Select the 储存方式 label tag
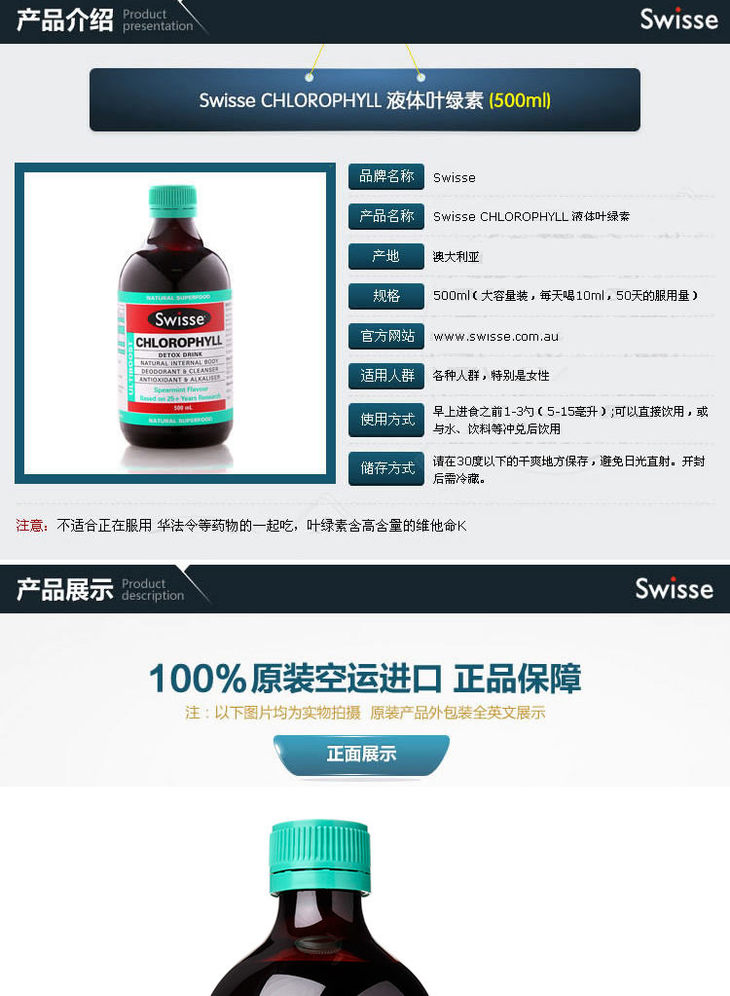The width and height of the screenshot is (730, 996). (x=386, y=469)
